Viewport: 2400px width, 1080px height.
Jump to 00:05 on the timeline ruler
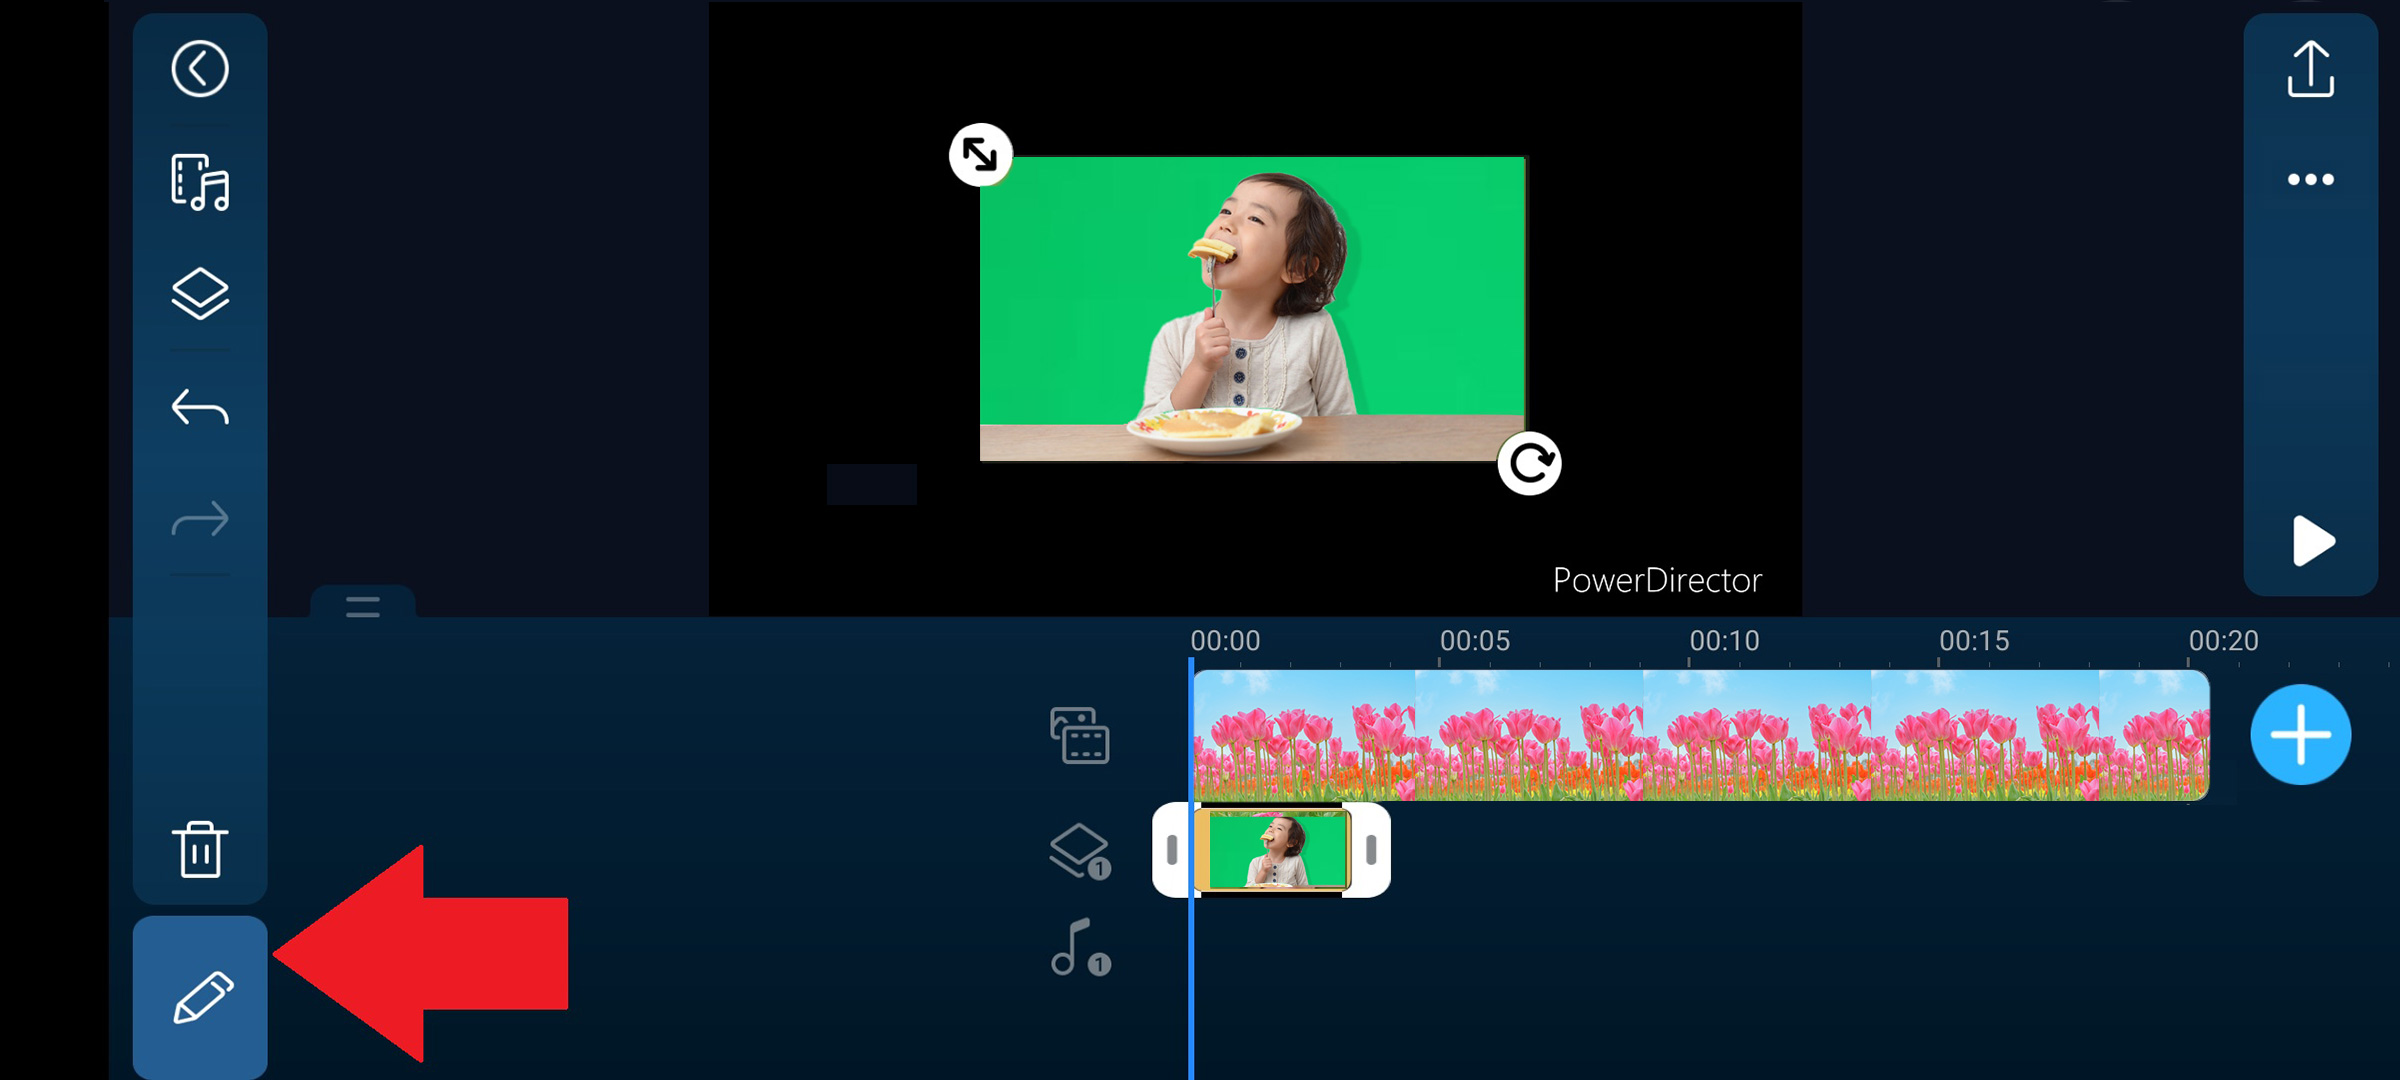click(x=1474, y=641)
